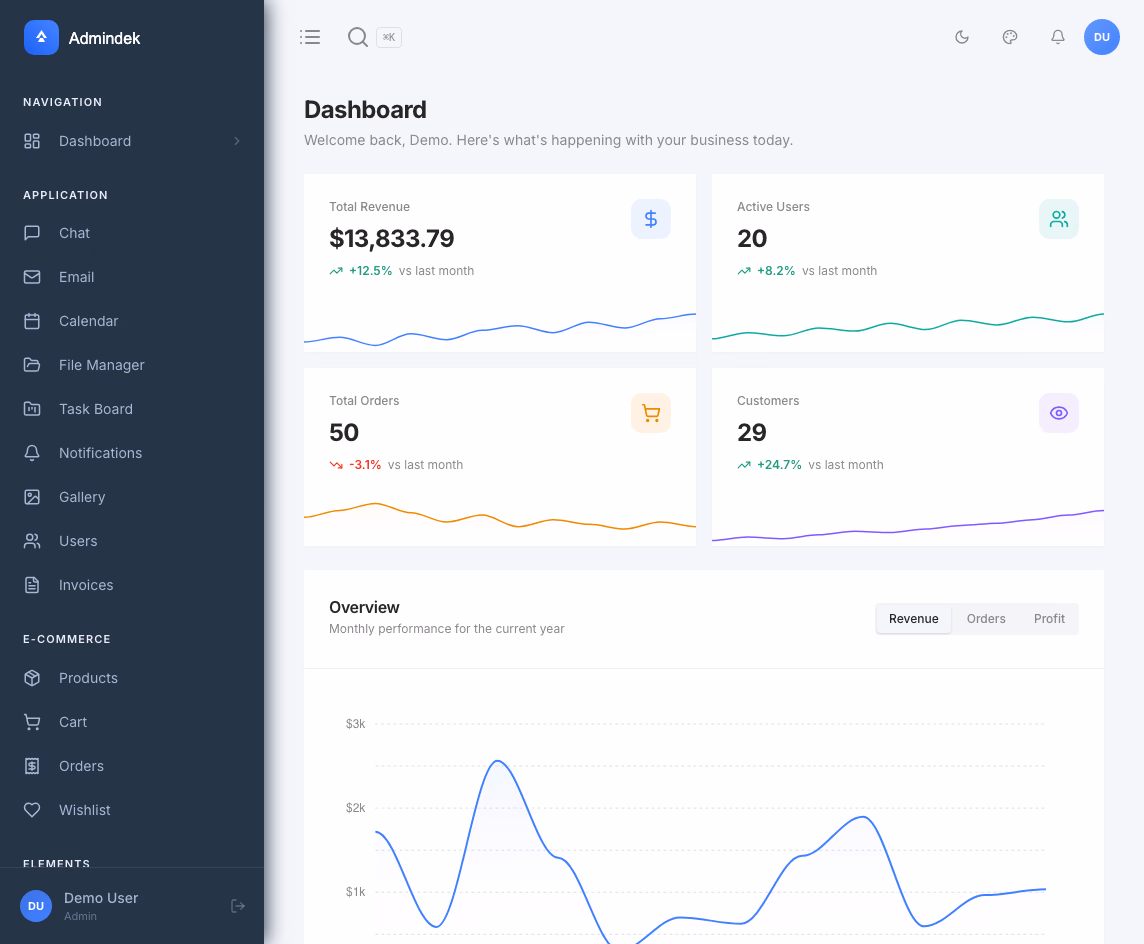
Task: Click the shopping cart icon on Total Orders card
Action: point(651,413)
